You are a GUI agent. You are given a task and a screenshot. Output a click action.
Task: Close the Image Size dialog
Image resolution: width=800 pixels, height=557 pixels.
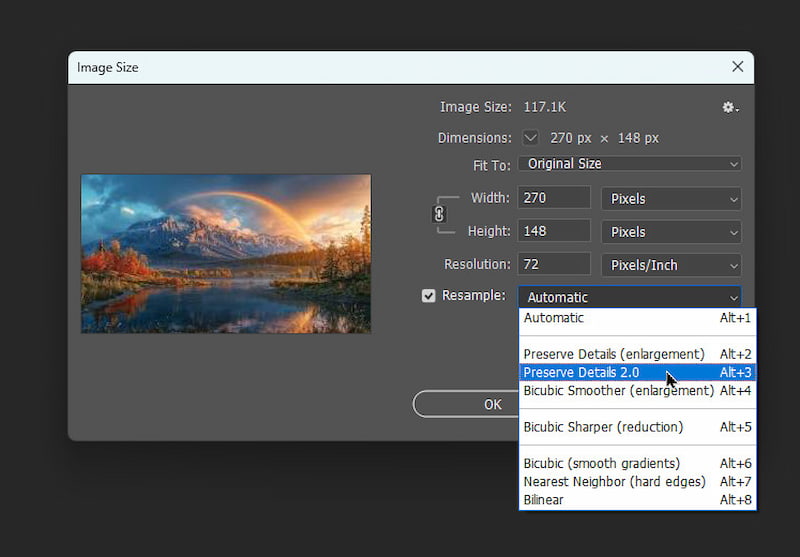737,67
